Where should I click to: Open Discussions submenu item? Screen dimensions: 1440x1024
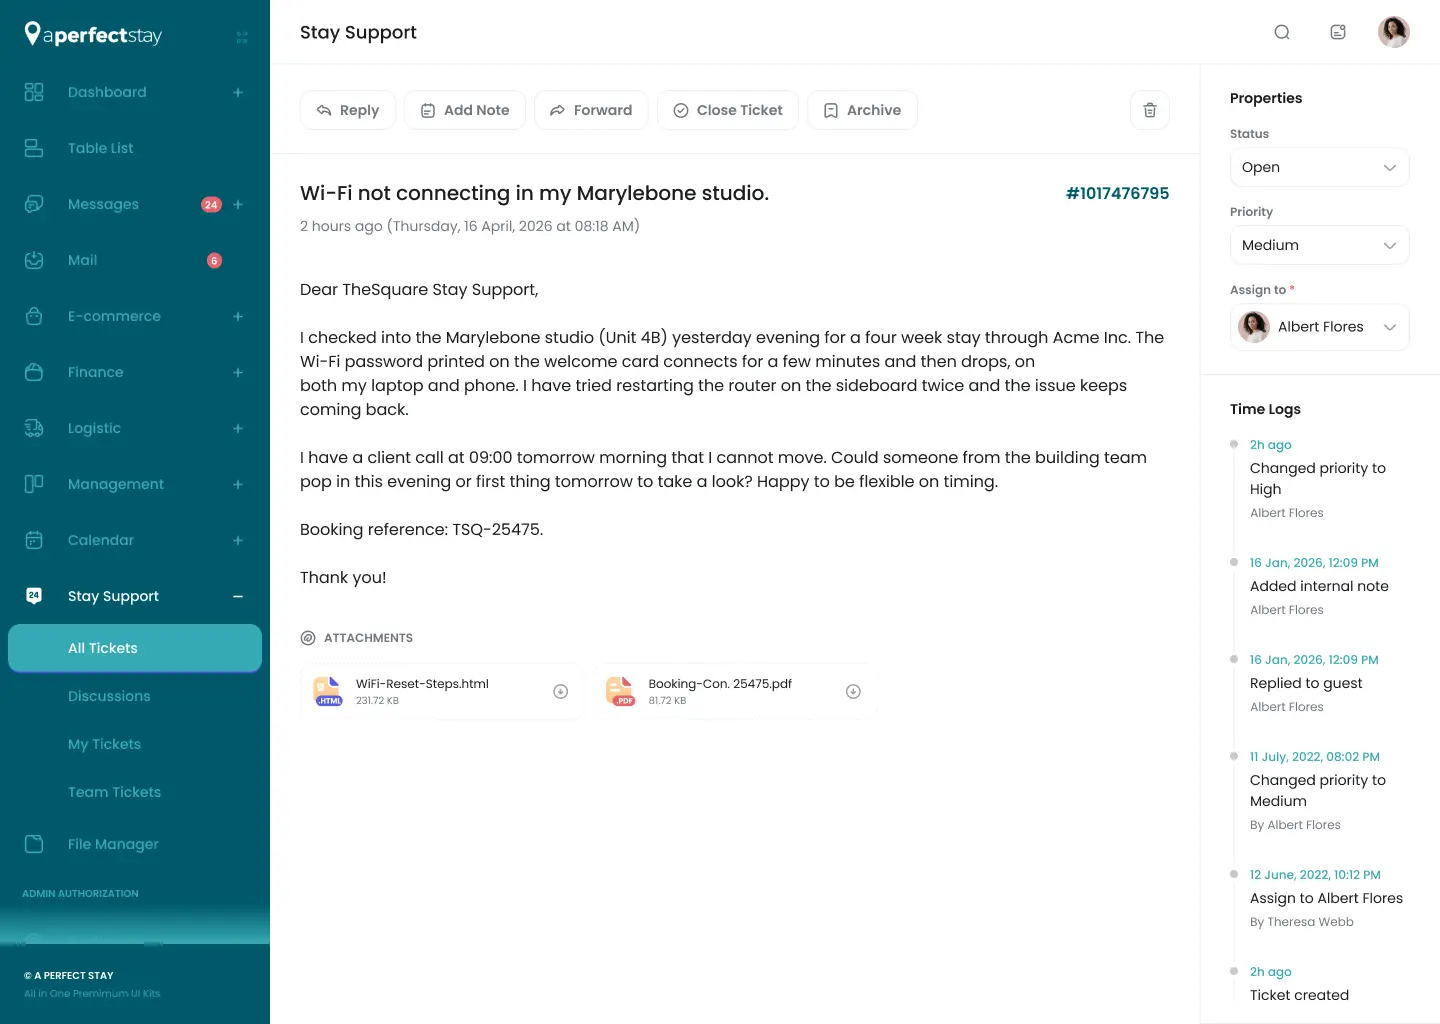click(109, 696)
